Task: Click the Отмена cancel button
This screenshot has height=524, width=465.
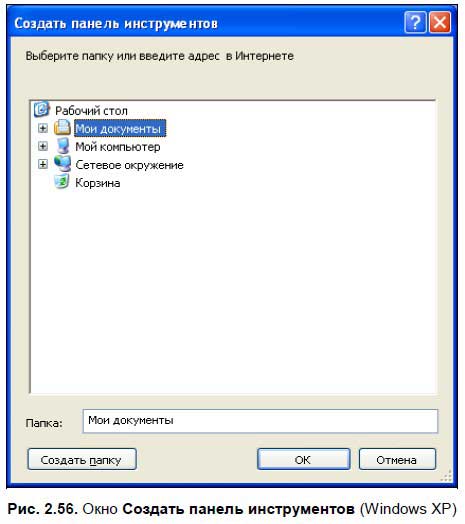Action: (397, 460)
